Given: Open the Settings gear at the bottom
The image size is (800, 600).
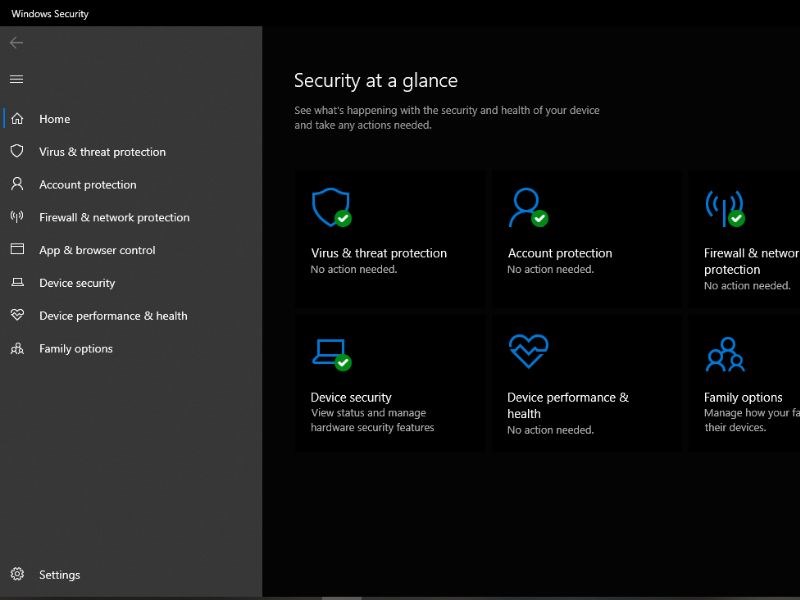Looking at the screenshot, I should (15, 575).
